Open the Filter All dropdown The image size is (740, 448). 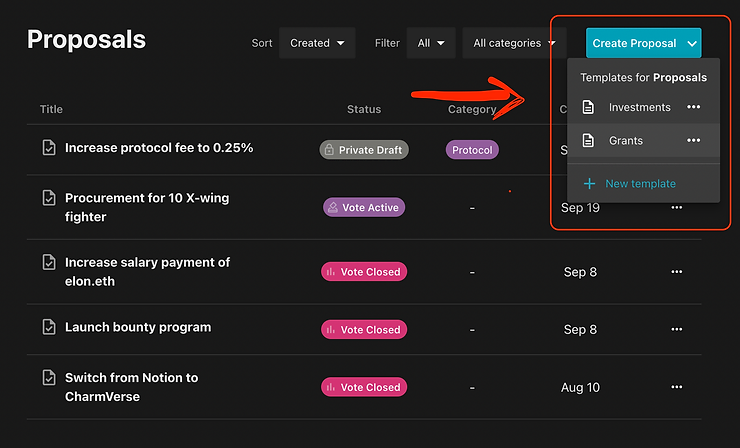pyautogui.click(x=432, y=43)
